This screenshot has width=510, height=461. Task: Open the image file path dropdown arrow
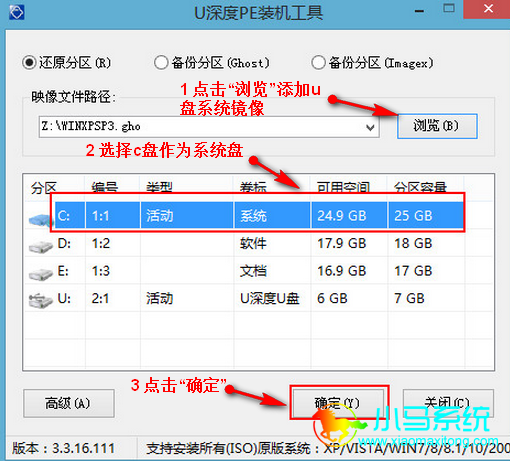[370, 127]
